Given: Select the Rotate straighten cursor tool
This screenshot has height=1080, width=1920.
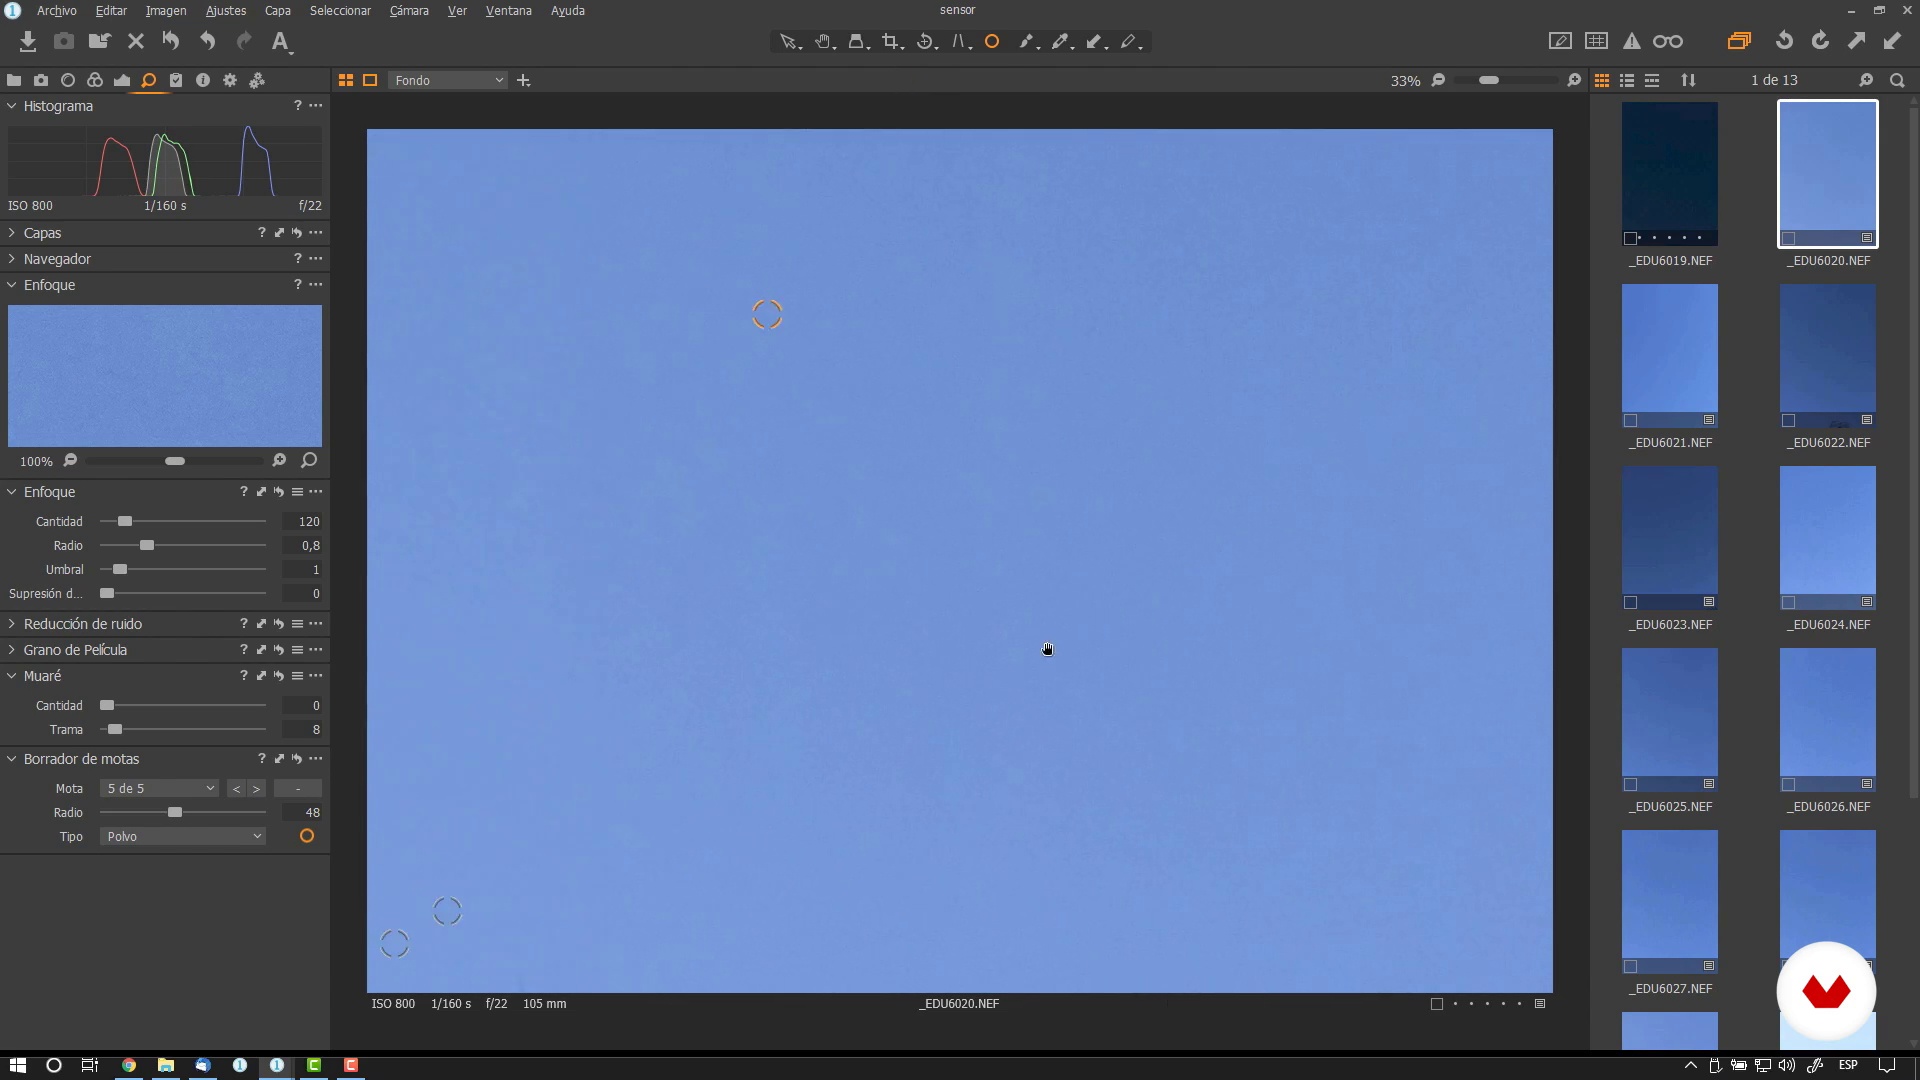Looking at the screenshot, I should pyautogui.click(x=926, y=41).
